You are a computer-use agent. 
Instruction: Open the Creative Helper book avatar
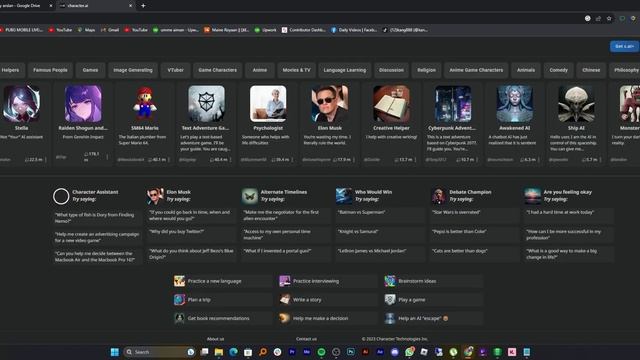(x=391, y=104)
